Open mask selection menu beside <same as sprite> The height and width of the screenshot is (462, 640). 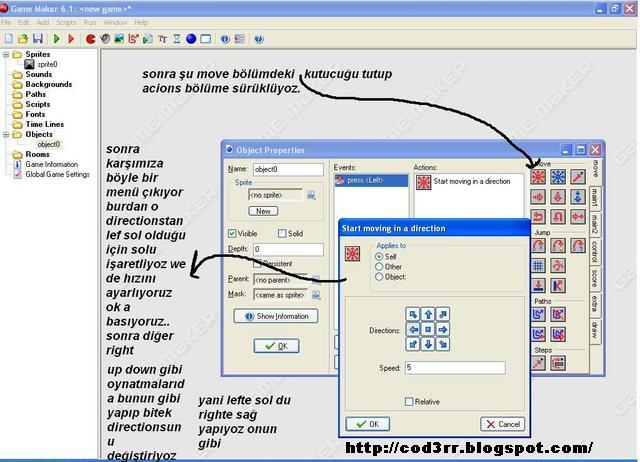tap(316, 295)
